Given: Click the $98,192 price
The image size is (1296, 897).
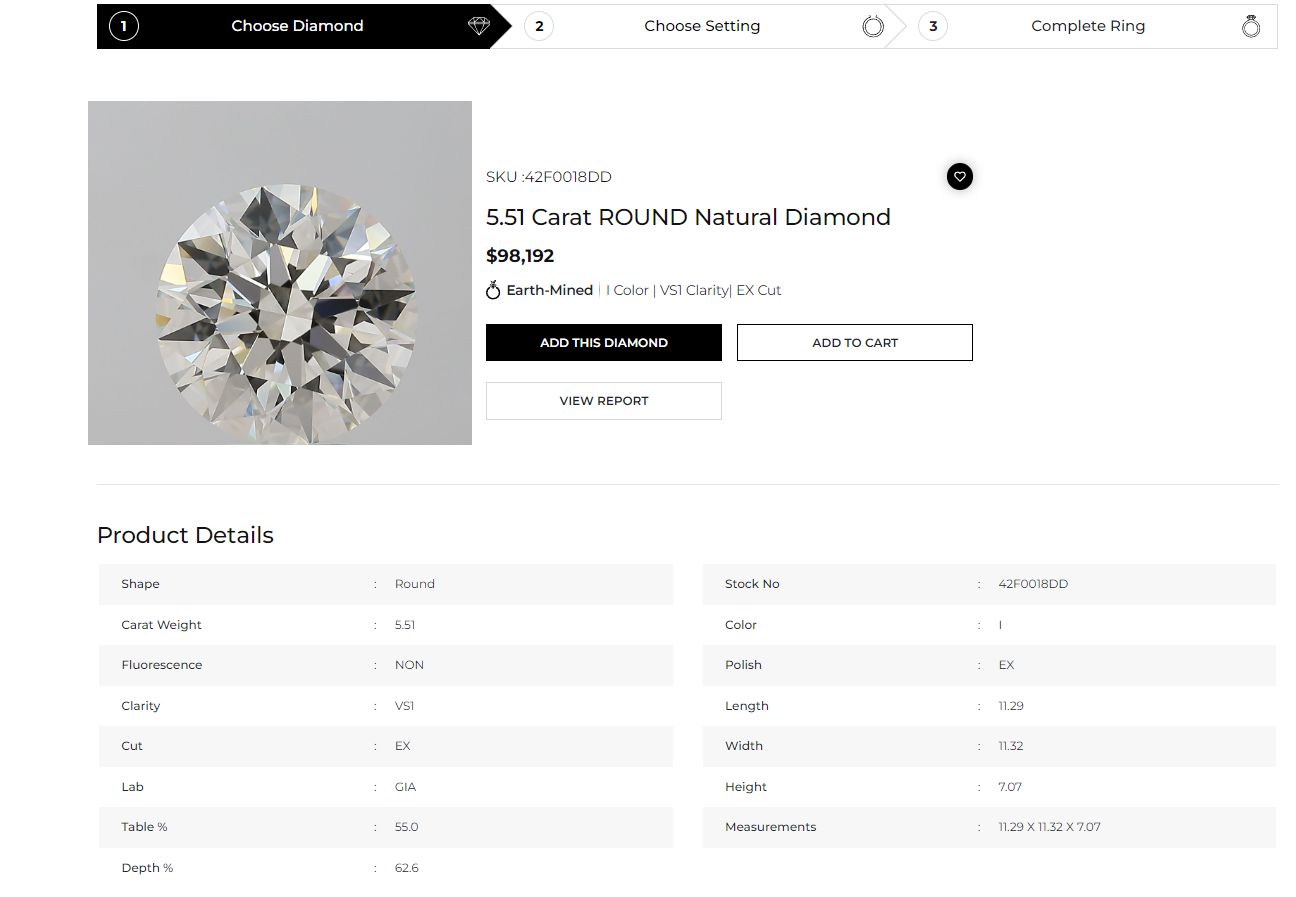Looking at the screenshot, I should point(520,256).
